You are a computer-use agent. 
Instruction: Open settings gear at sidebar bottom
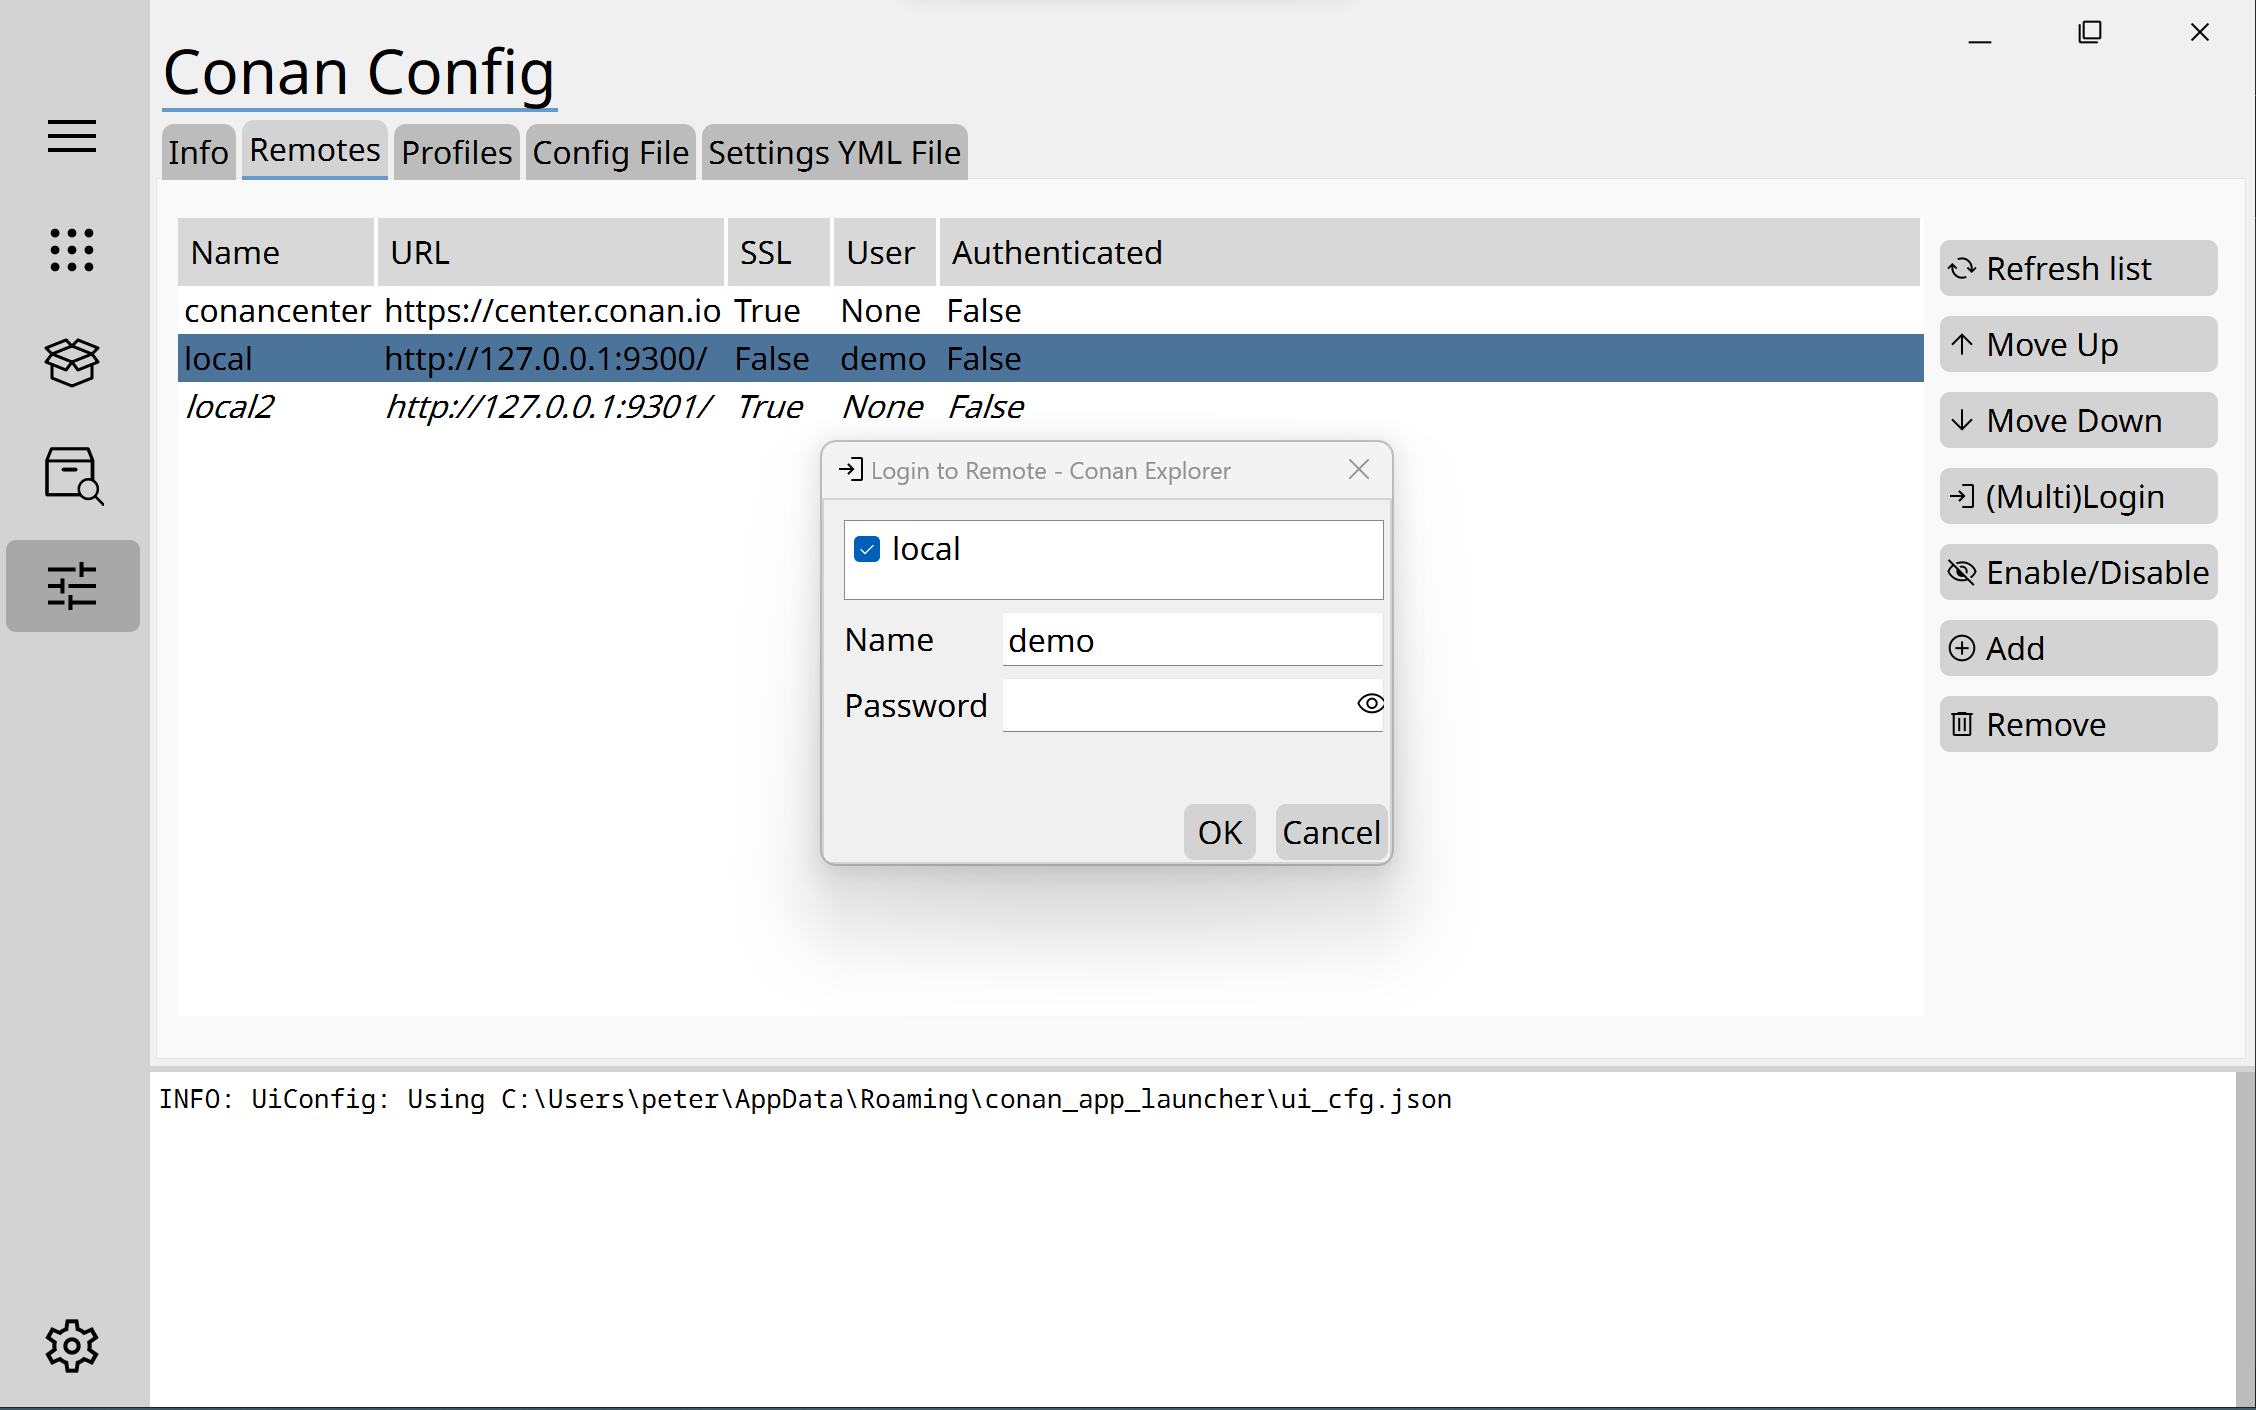tap(72, 1345)
